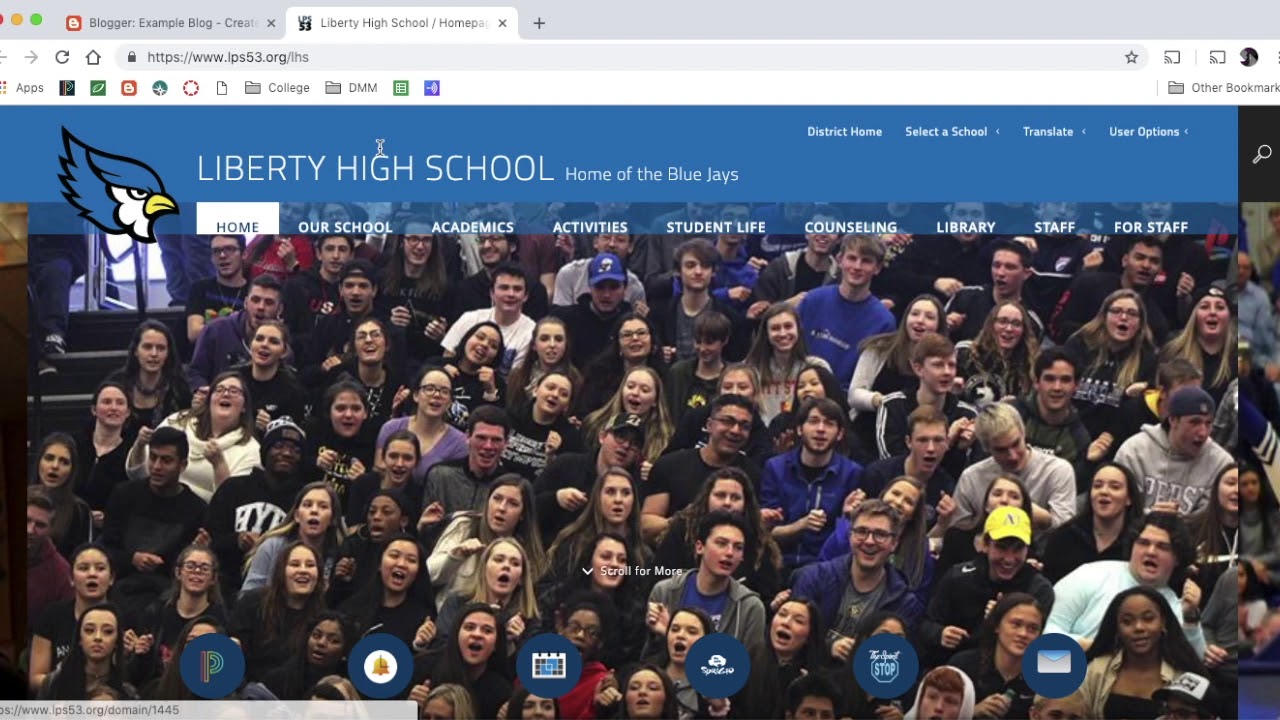Open the red circle Canvas bookmark
Screen dimensions: 1280x720
coord(191,88)
